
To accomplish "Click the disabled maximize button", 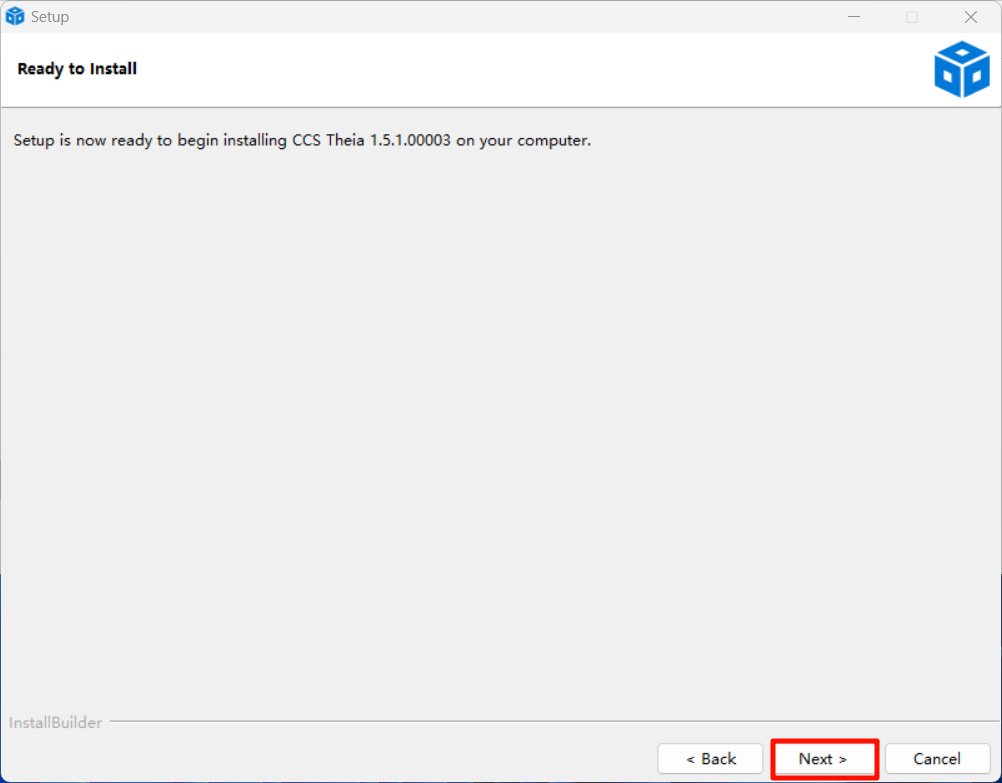I will point(912,17).
